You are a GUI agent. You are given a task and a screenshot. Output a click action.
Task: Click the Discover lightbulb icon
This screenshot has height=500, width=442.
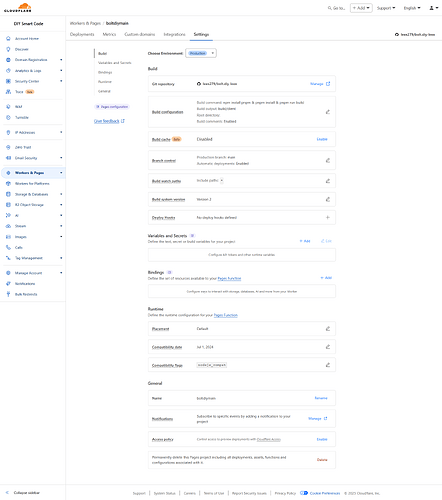point(8,49)
